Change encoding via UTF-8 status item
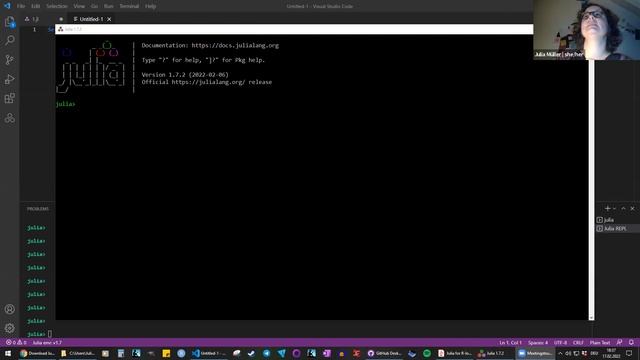 560,342
